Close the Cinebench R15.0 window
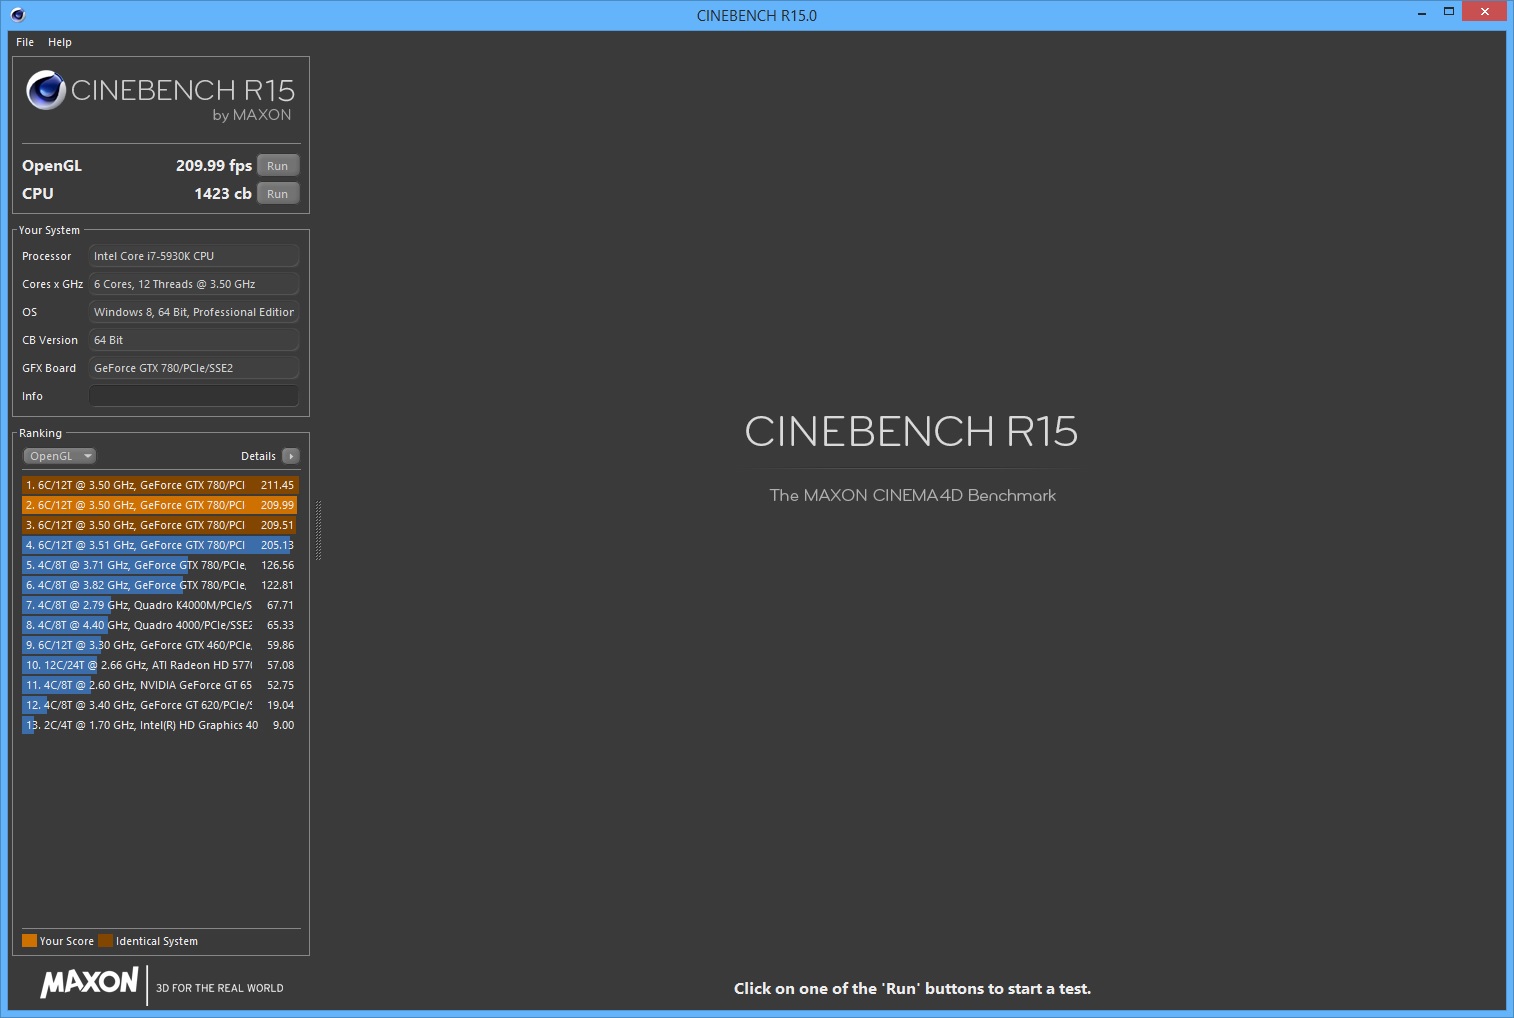 (x=1485, y=11)
